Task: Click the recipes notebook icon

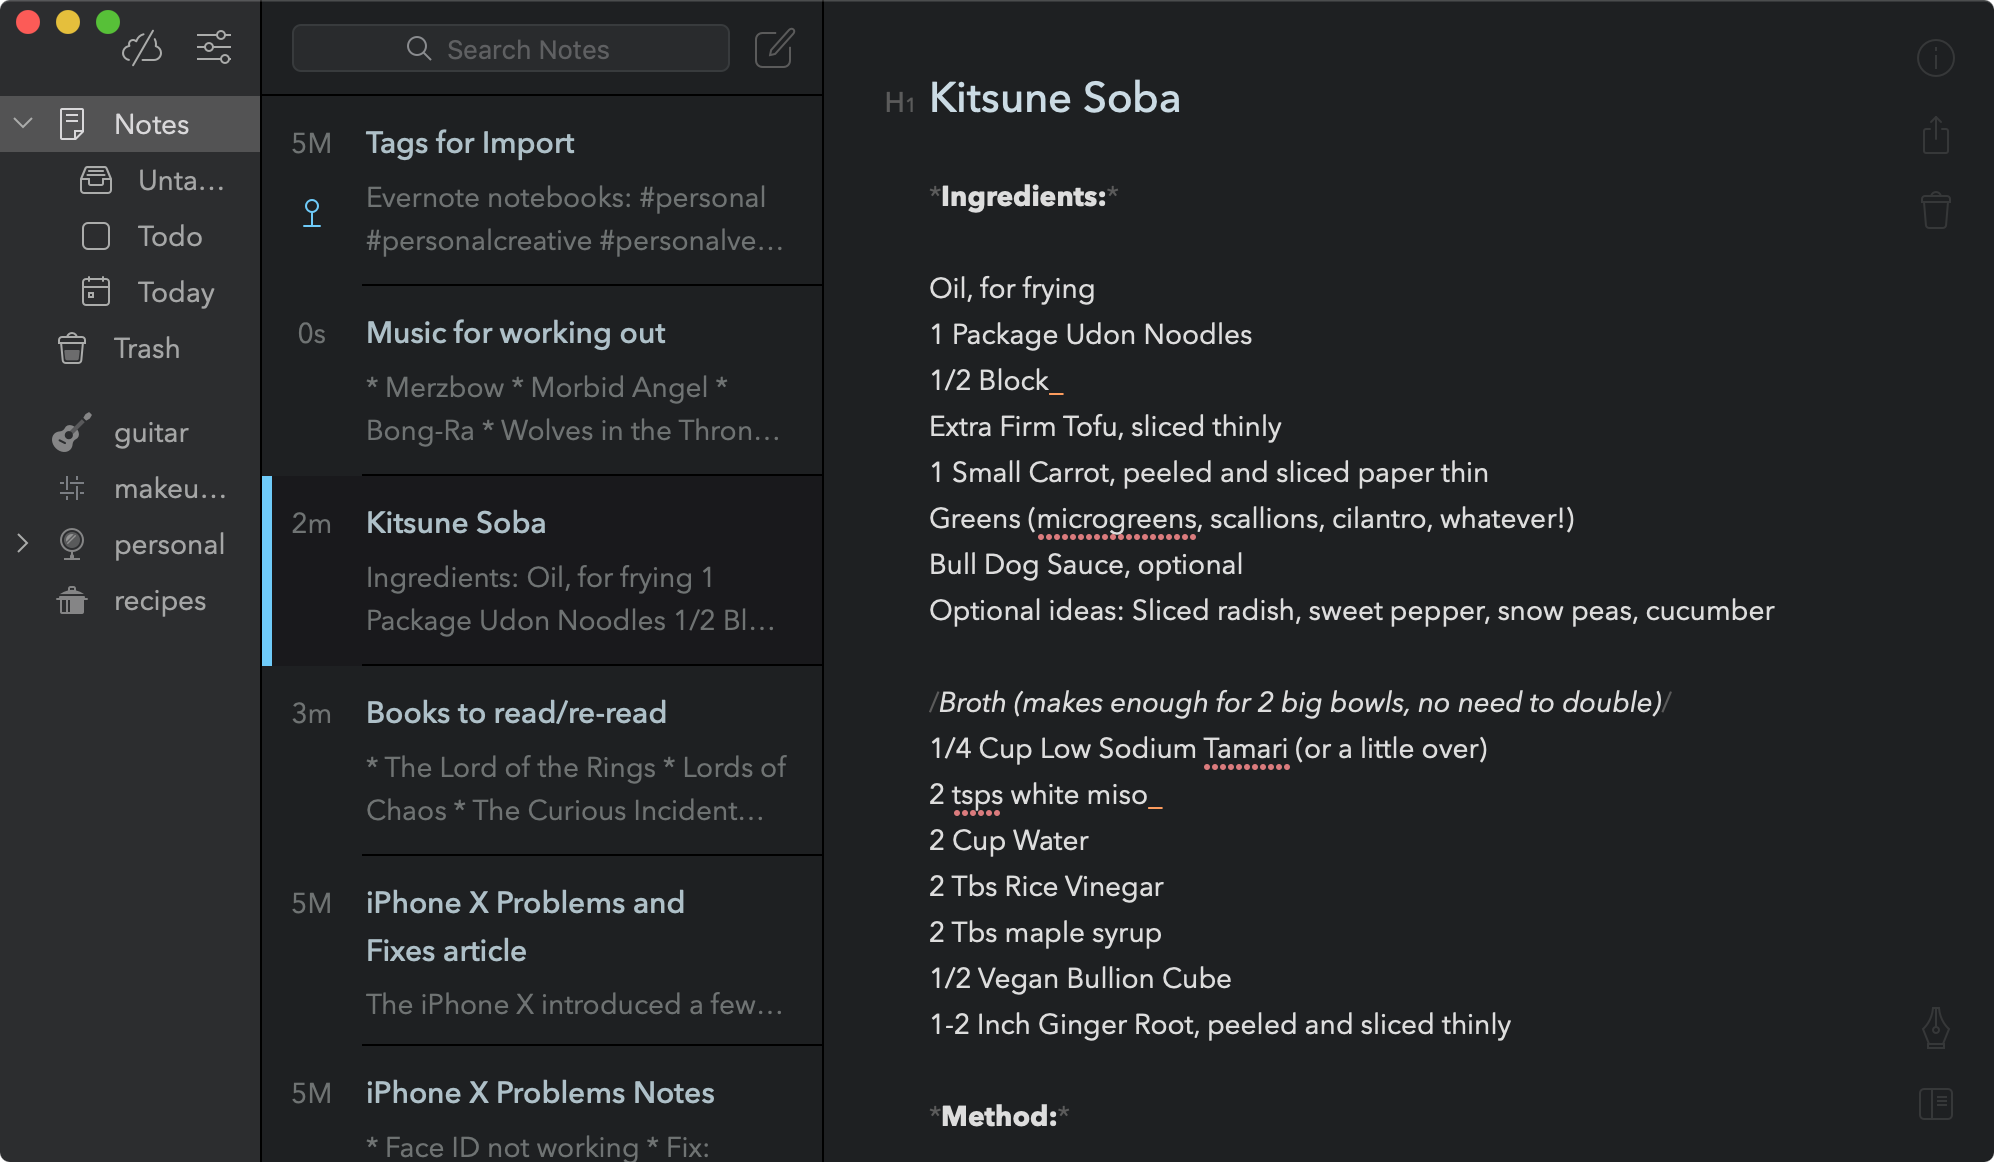Action: click(x=71, y=600)
